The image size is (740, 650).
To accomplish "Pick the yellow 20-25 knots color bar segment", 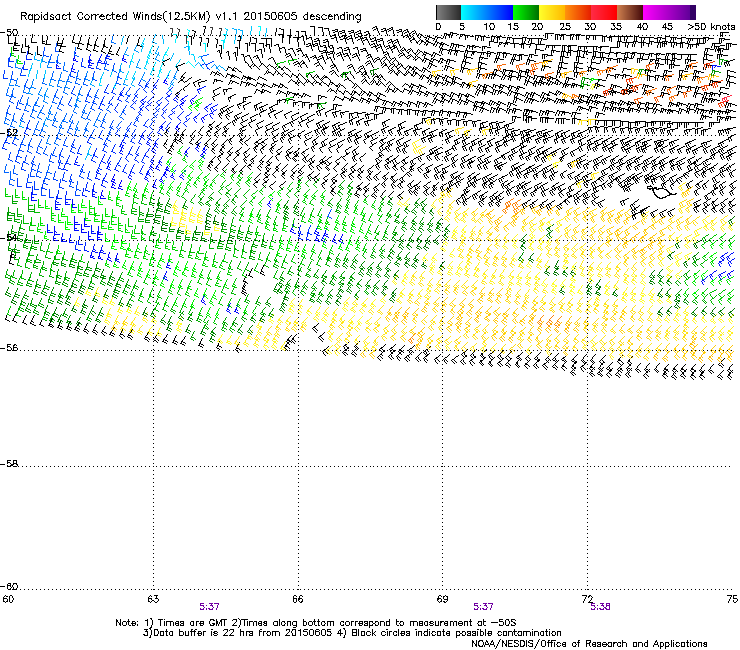I will [552, 12].
